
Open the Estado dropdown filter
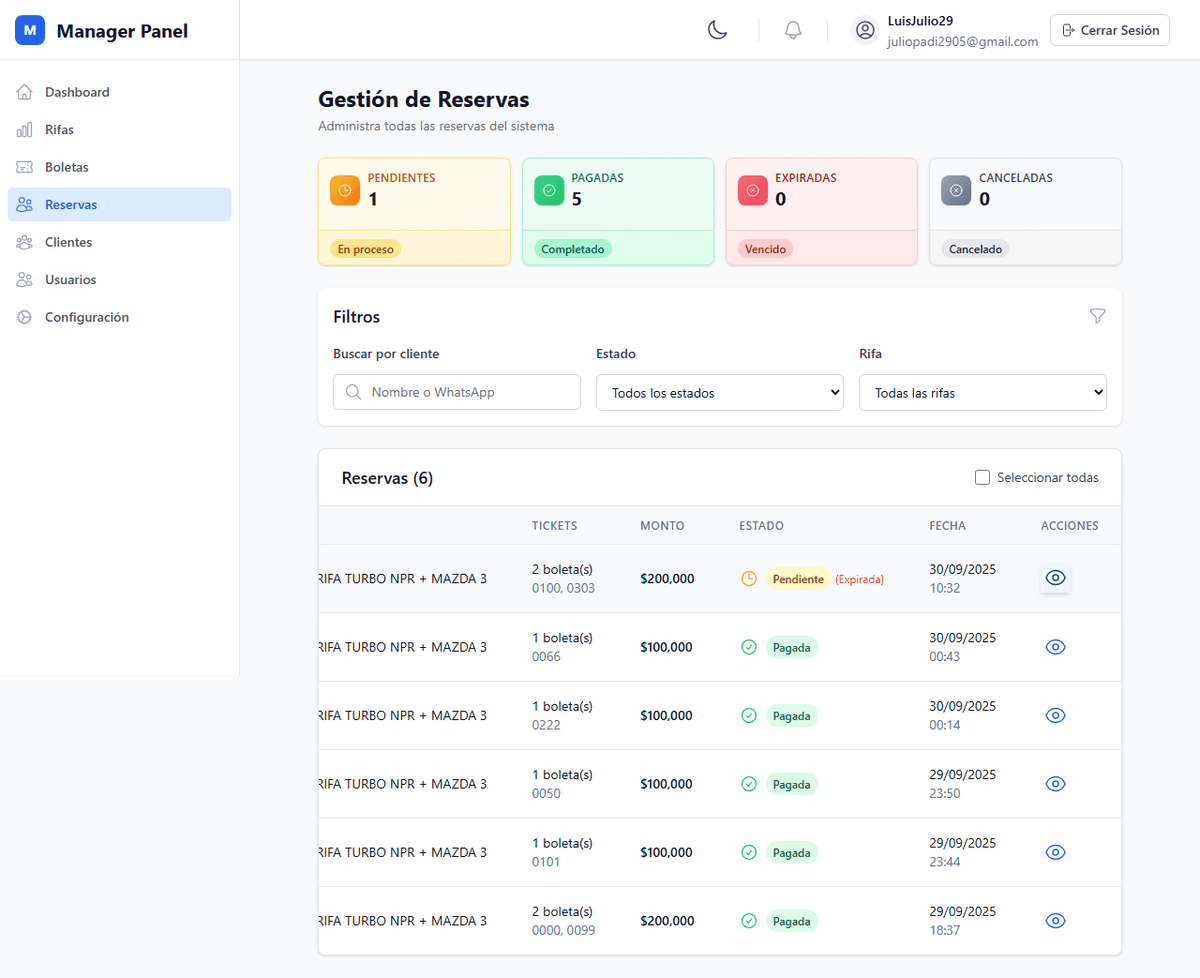click(x=720, y=393)
